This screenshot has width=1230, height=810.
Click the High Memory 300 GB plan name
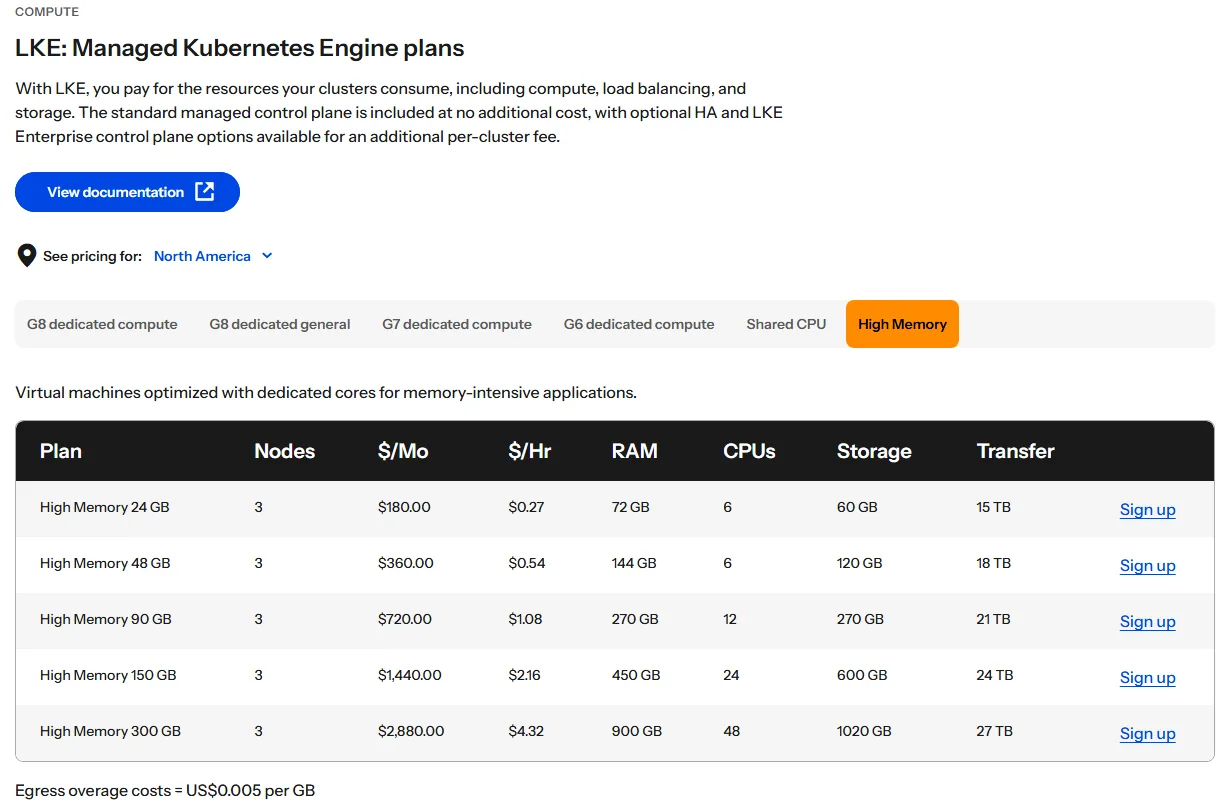(x=110, y=731)
